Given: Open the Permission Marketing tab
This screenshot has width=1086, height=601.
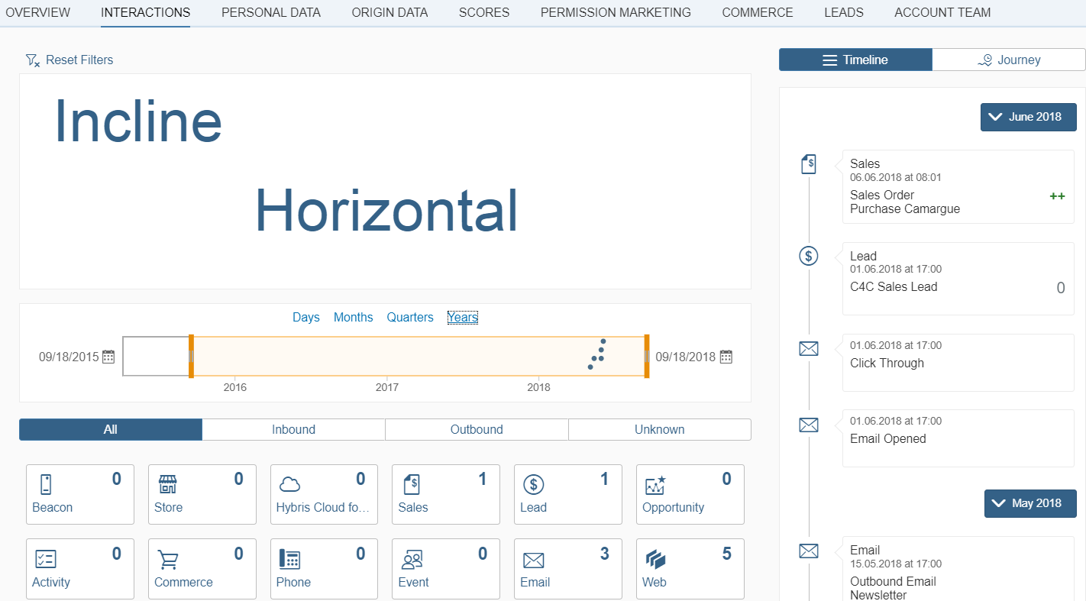Looking at the screenshot, I should click(615, 13).
